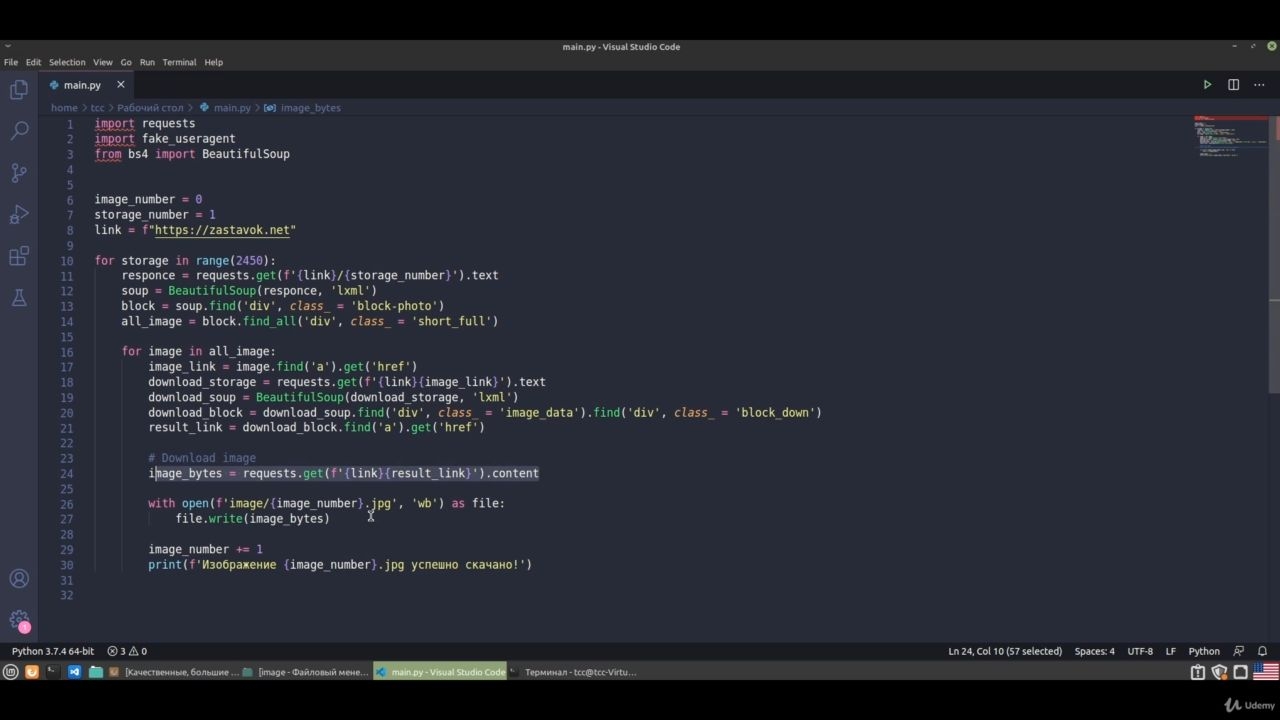Open the Accounts icon in activity bar
The height and width of the screenshot is (720, 1280).
19,579
